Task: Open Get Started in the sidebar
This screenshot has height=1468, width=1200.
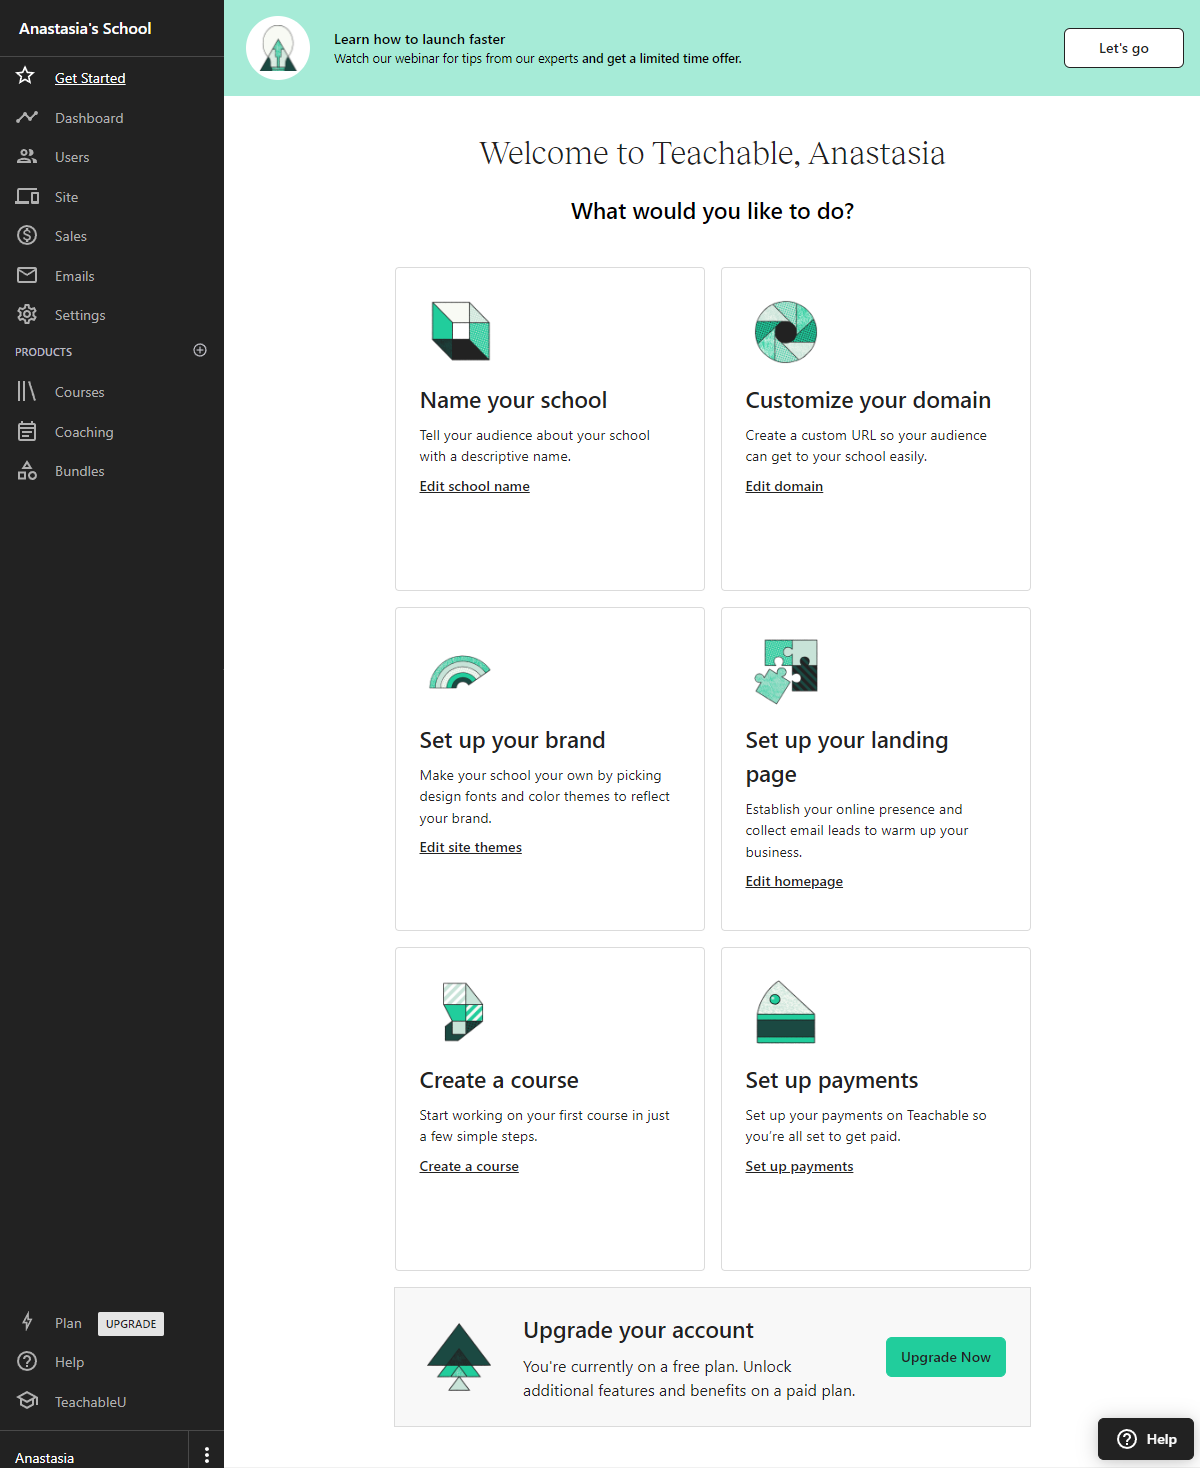Action: [x=90, y=78]
